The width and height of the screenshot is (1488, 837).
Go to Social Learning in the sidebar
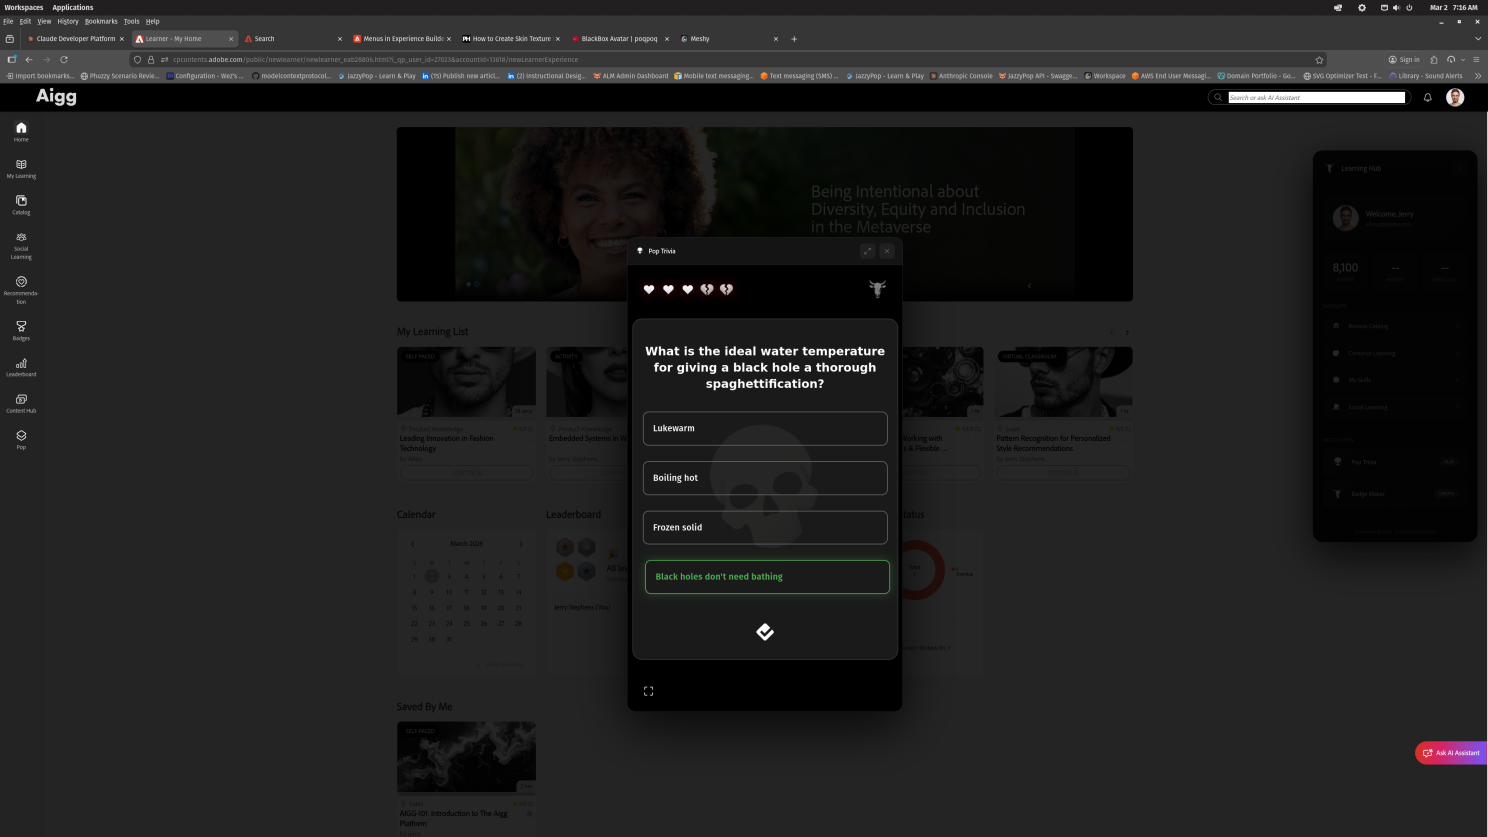[x=21, y=244]
